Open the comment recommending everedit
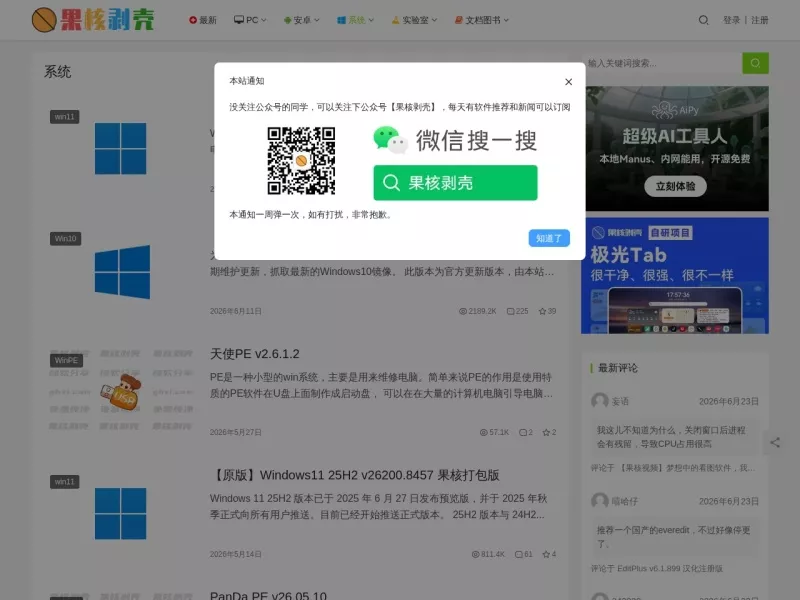 click(673, 537)
